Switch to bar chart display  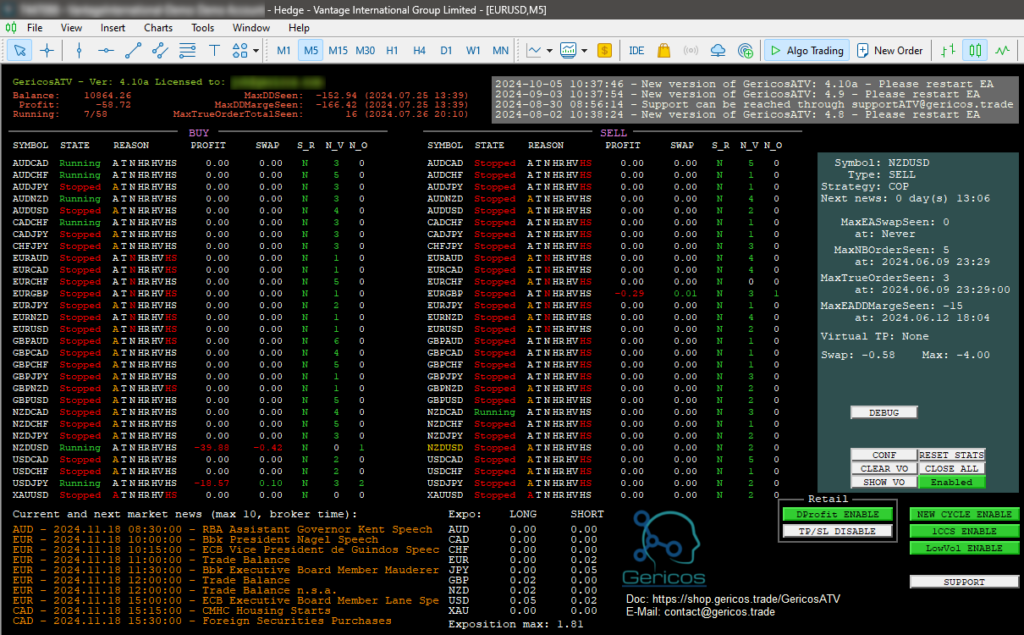[x=948, y=50]
